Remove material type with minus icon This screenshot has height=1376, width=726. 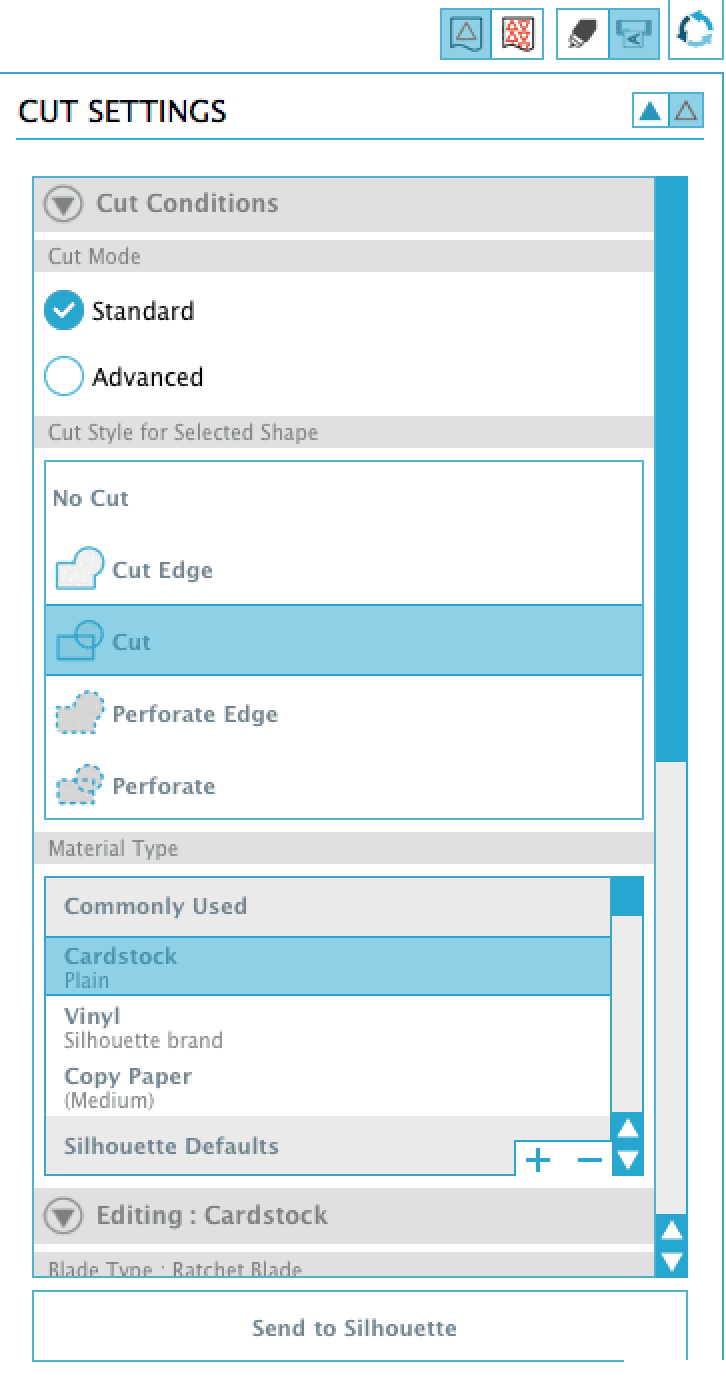point(590,1160)
